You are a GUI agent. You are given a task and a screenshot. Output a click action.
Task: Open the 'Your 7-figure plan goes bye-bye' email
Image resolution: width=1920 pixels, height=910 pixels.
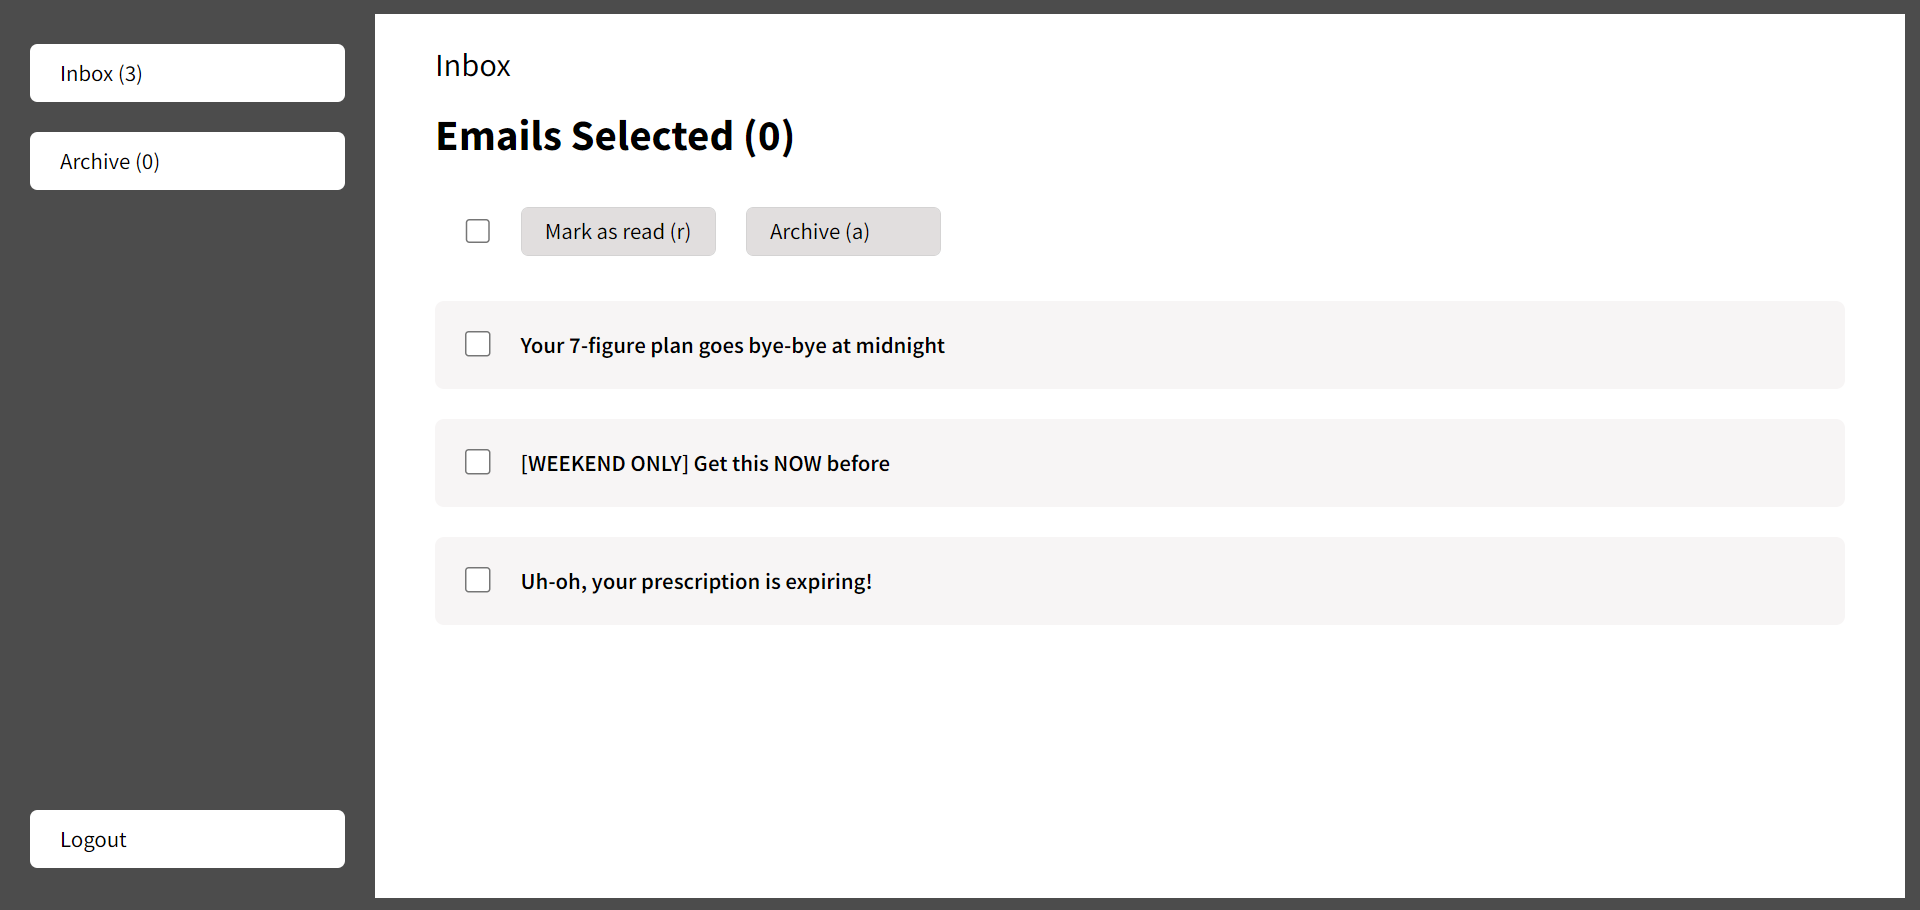click(732, 345)
